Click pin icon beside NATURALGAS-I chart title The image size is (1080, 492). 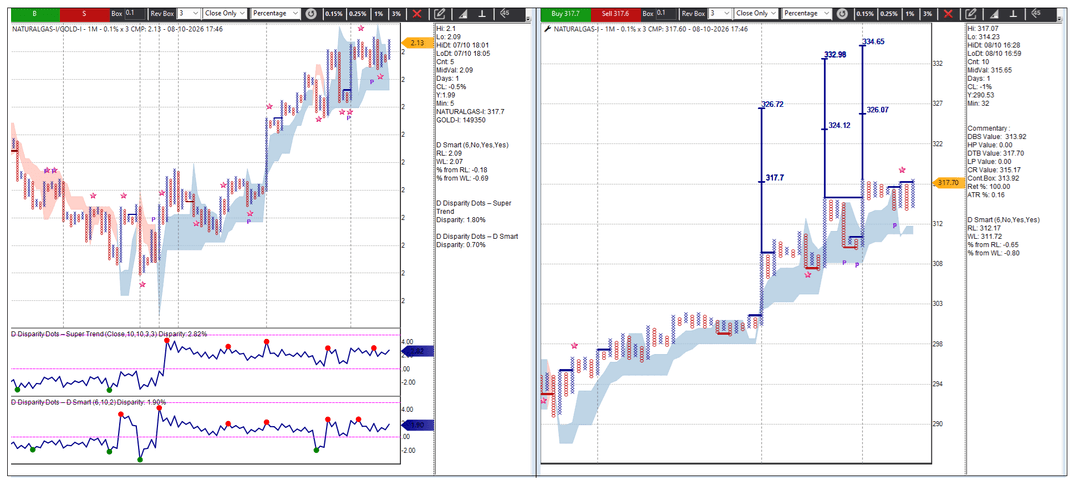(x=548, y=30)
